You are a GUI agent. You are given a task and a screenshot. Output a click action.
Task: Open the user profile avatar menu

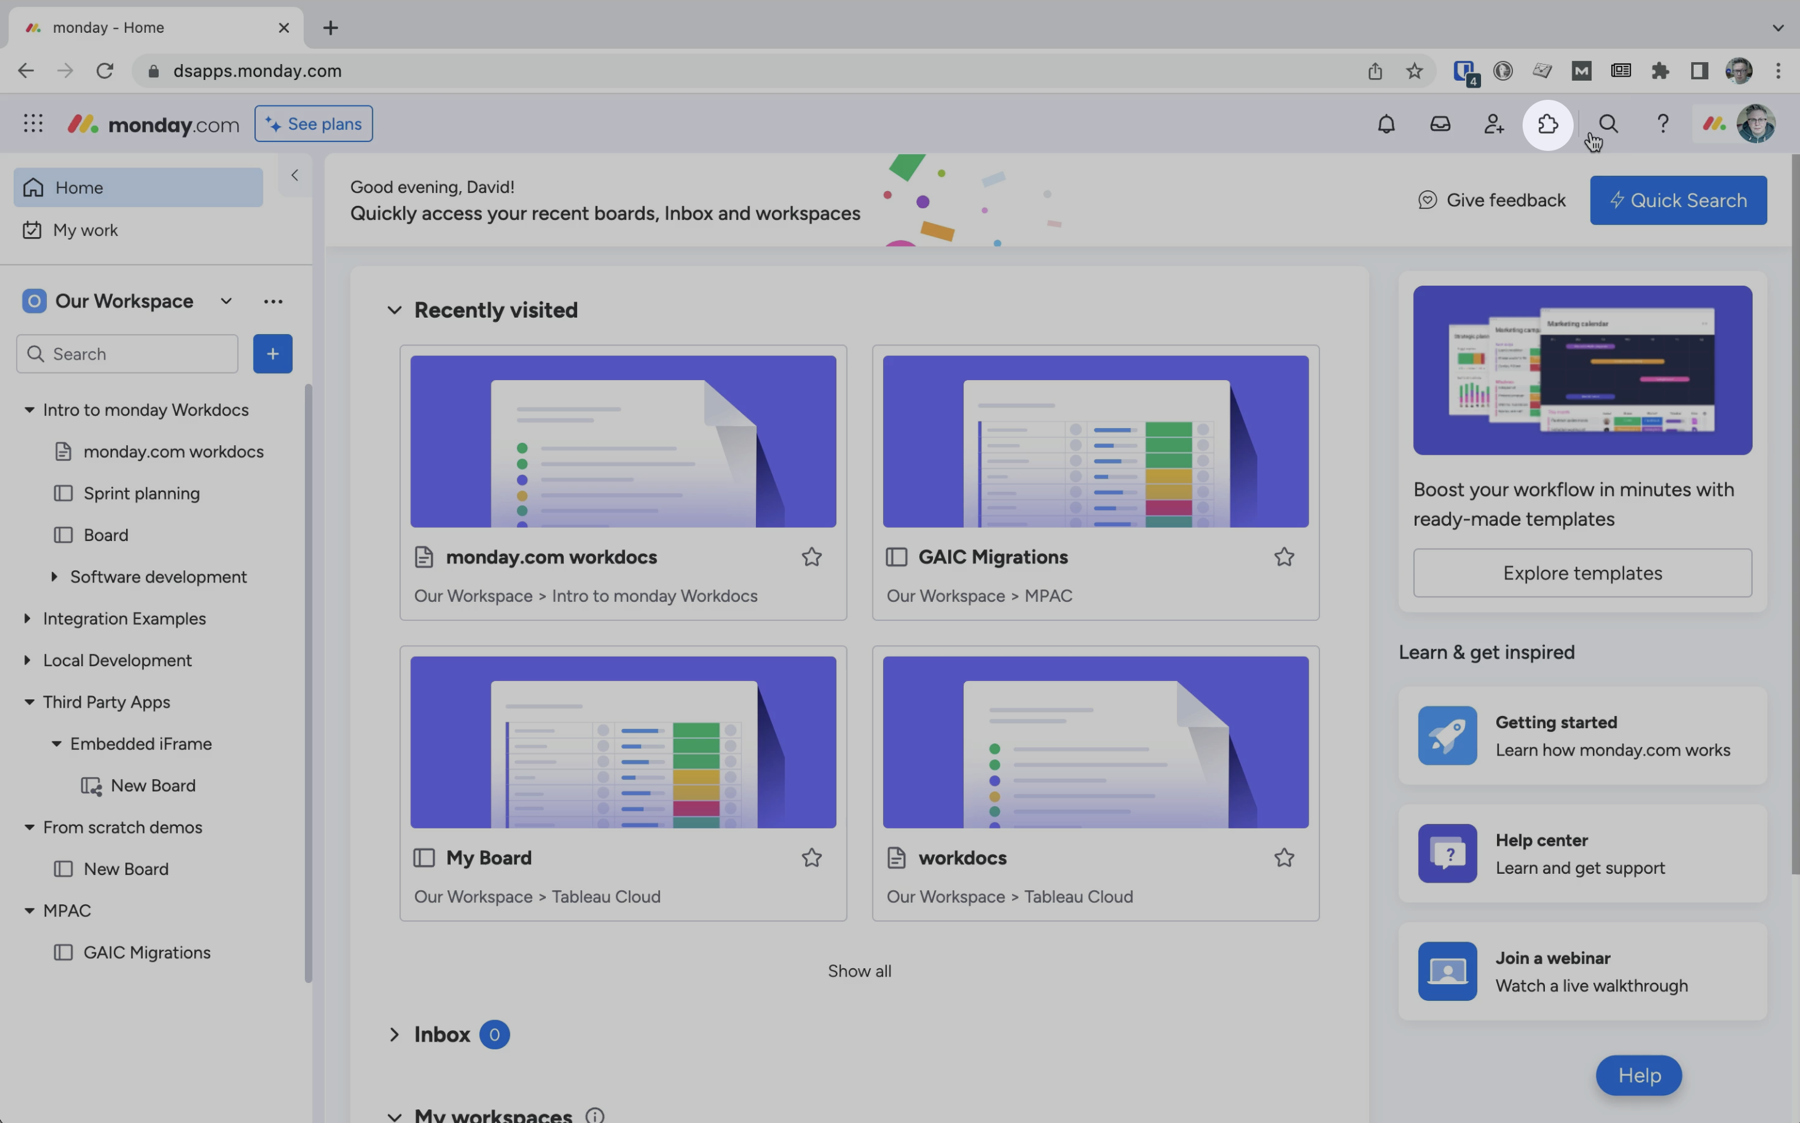pos(1755,124)
